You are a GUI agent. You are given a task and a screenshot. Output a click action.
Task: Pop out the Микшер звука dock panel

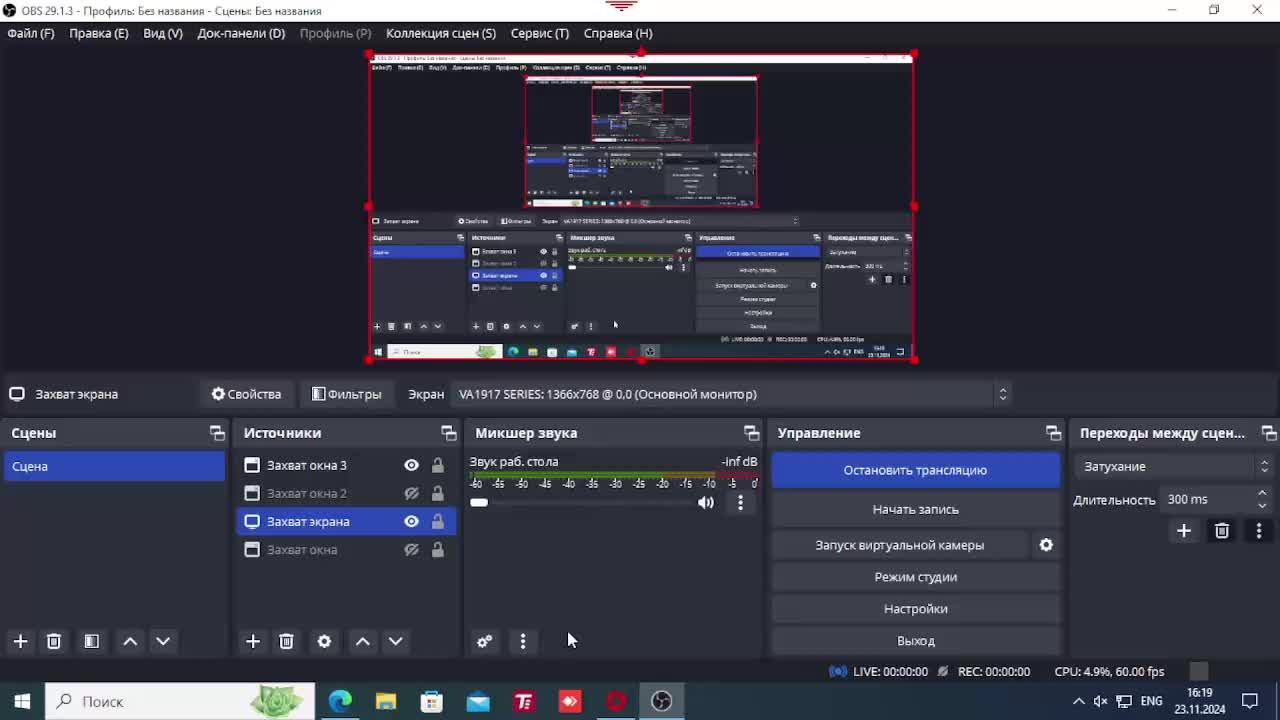[x=751, y=433]
